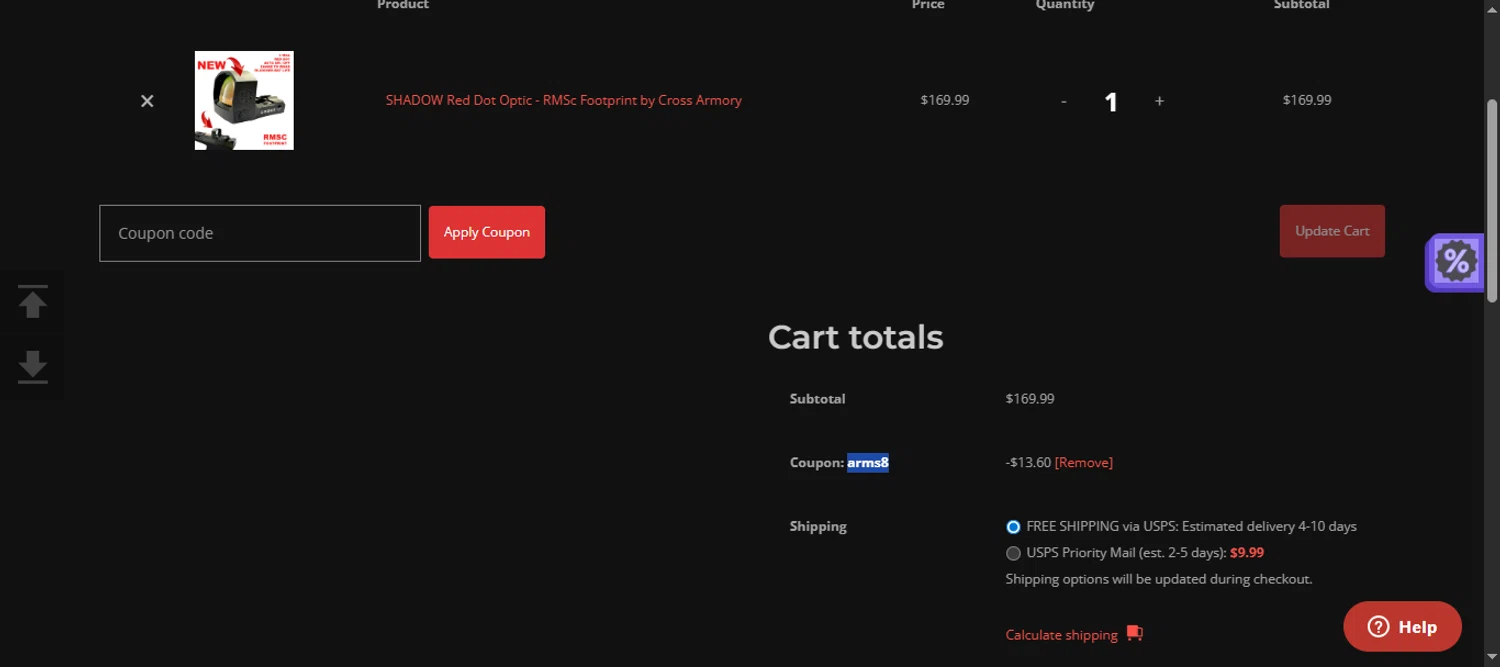Decrease quantity with the minus button

click(1063, 101)
